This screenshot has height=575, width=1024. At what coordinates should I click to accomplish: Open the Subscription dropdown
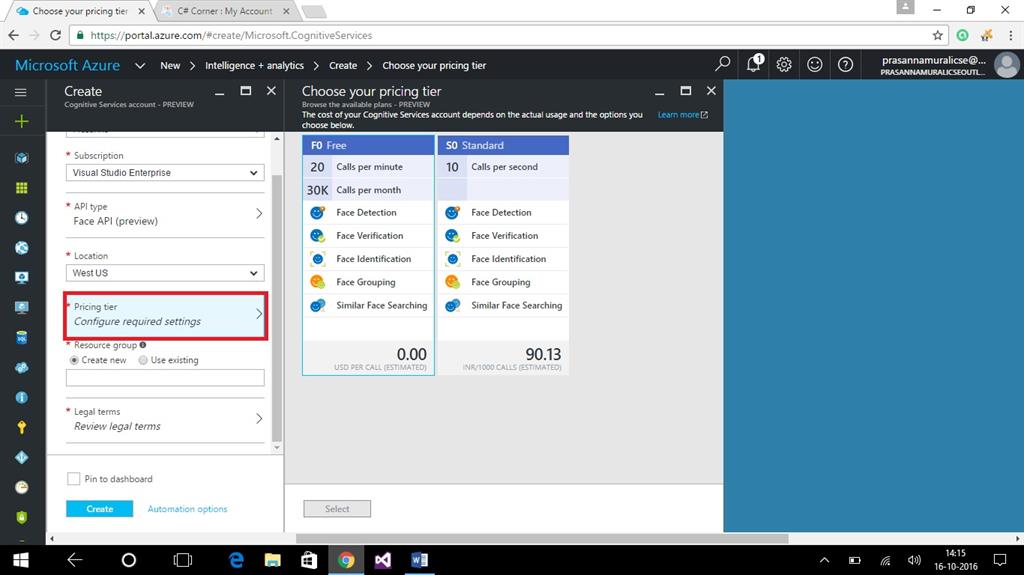[165, 172]
